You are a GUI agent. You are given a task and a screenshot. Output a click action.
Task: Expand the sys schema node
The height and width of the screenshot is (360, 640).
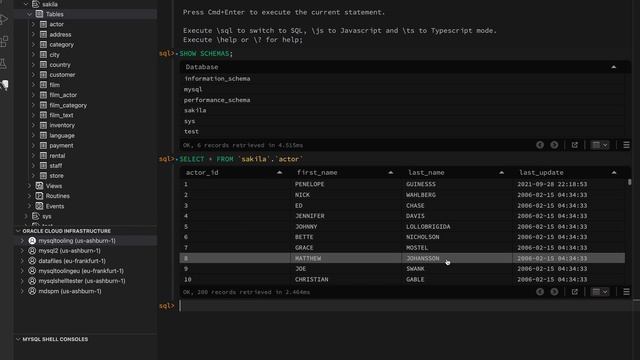tap(26, 216)
